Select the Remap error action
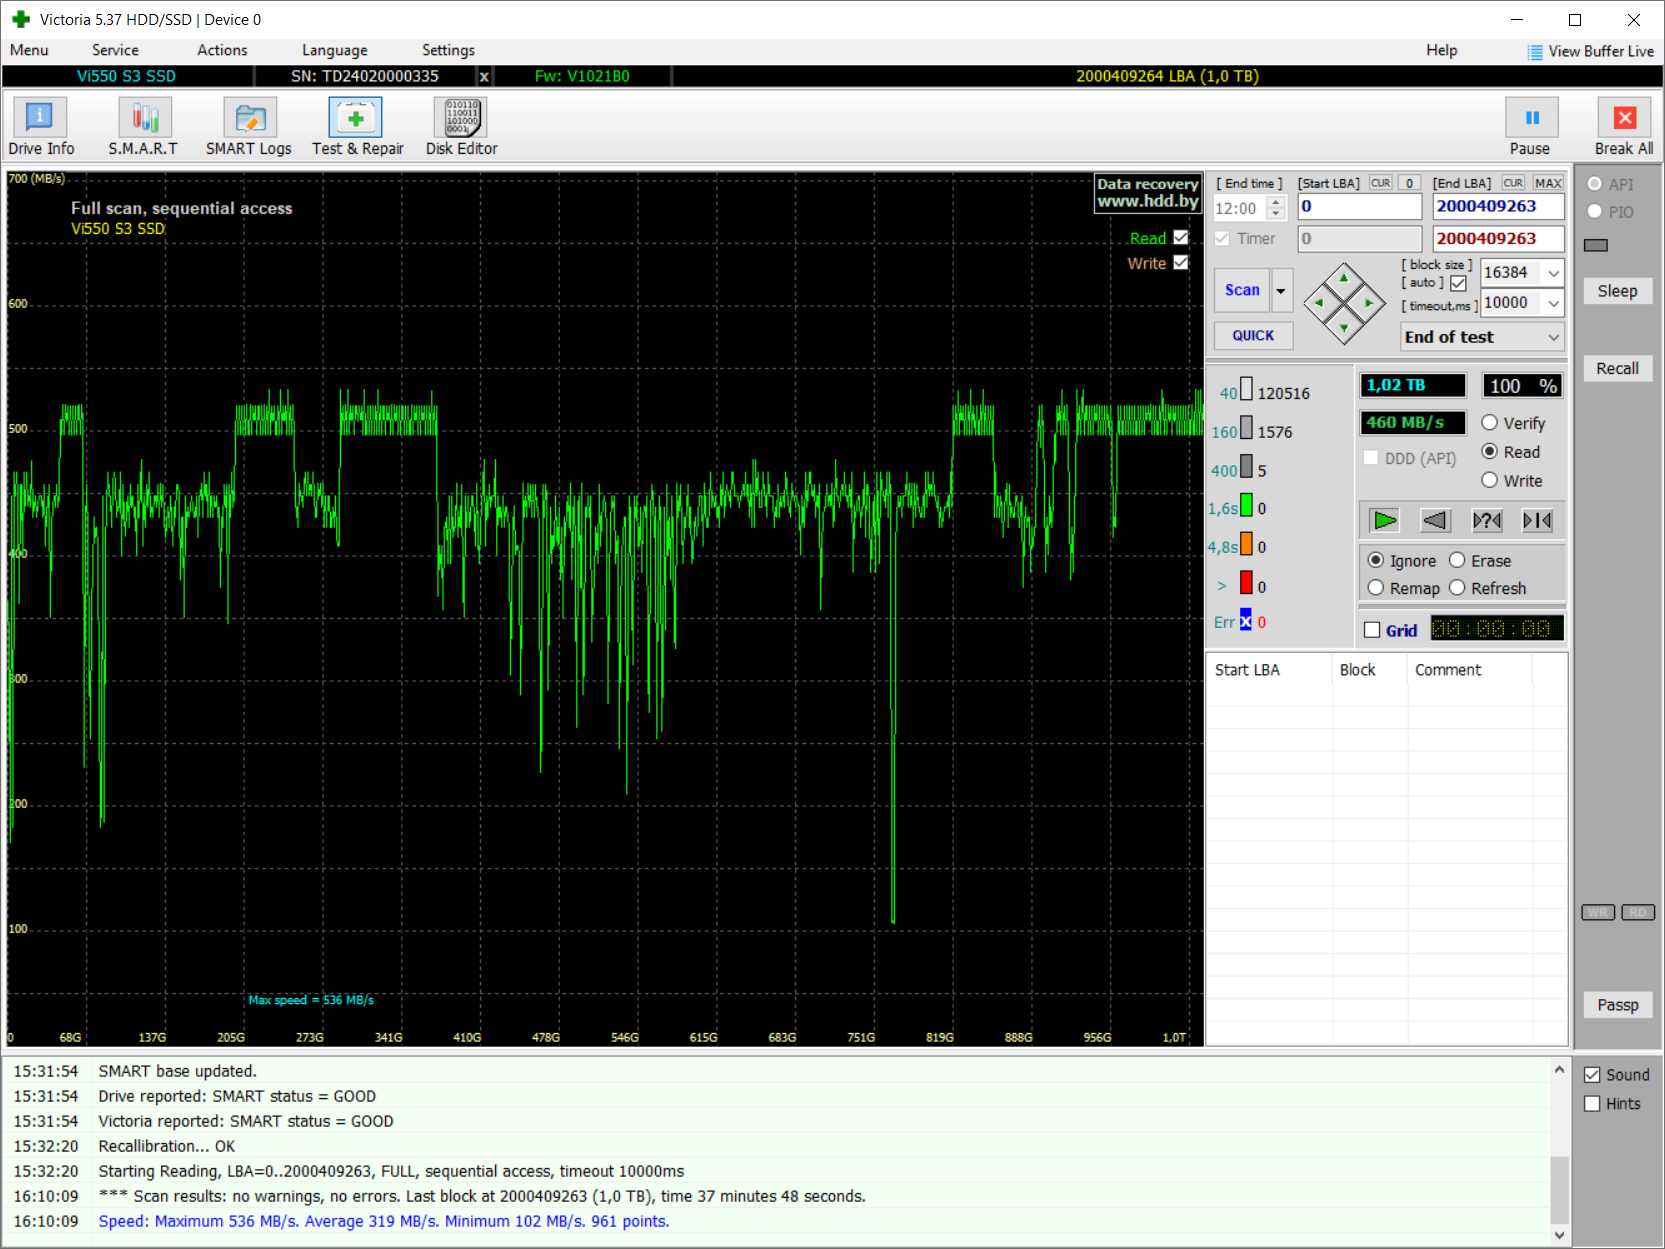Image resolution: width=1665 pixels, height=1249 pixels. [1377, 588]
